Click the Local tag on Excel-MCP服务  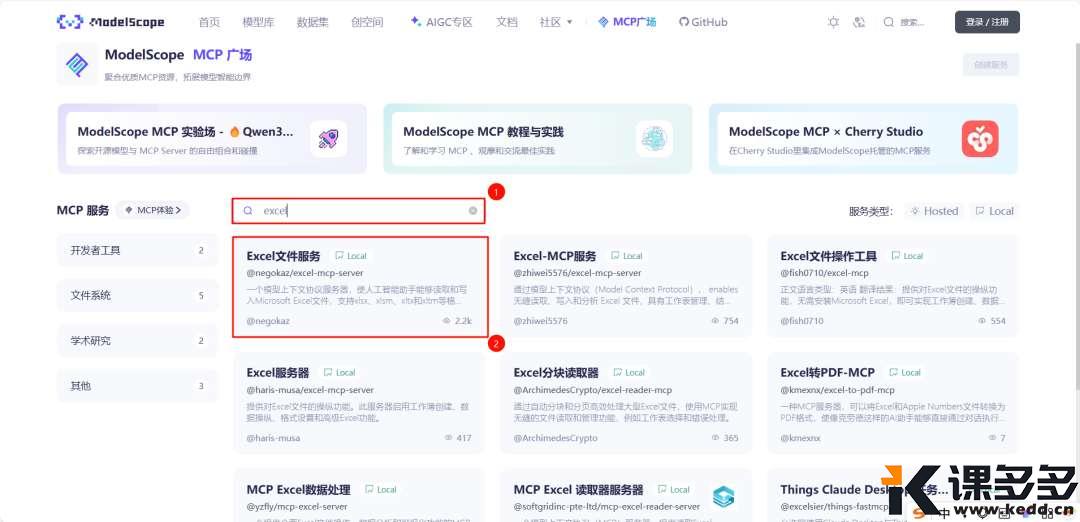tap(627, 255)
